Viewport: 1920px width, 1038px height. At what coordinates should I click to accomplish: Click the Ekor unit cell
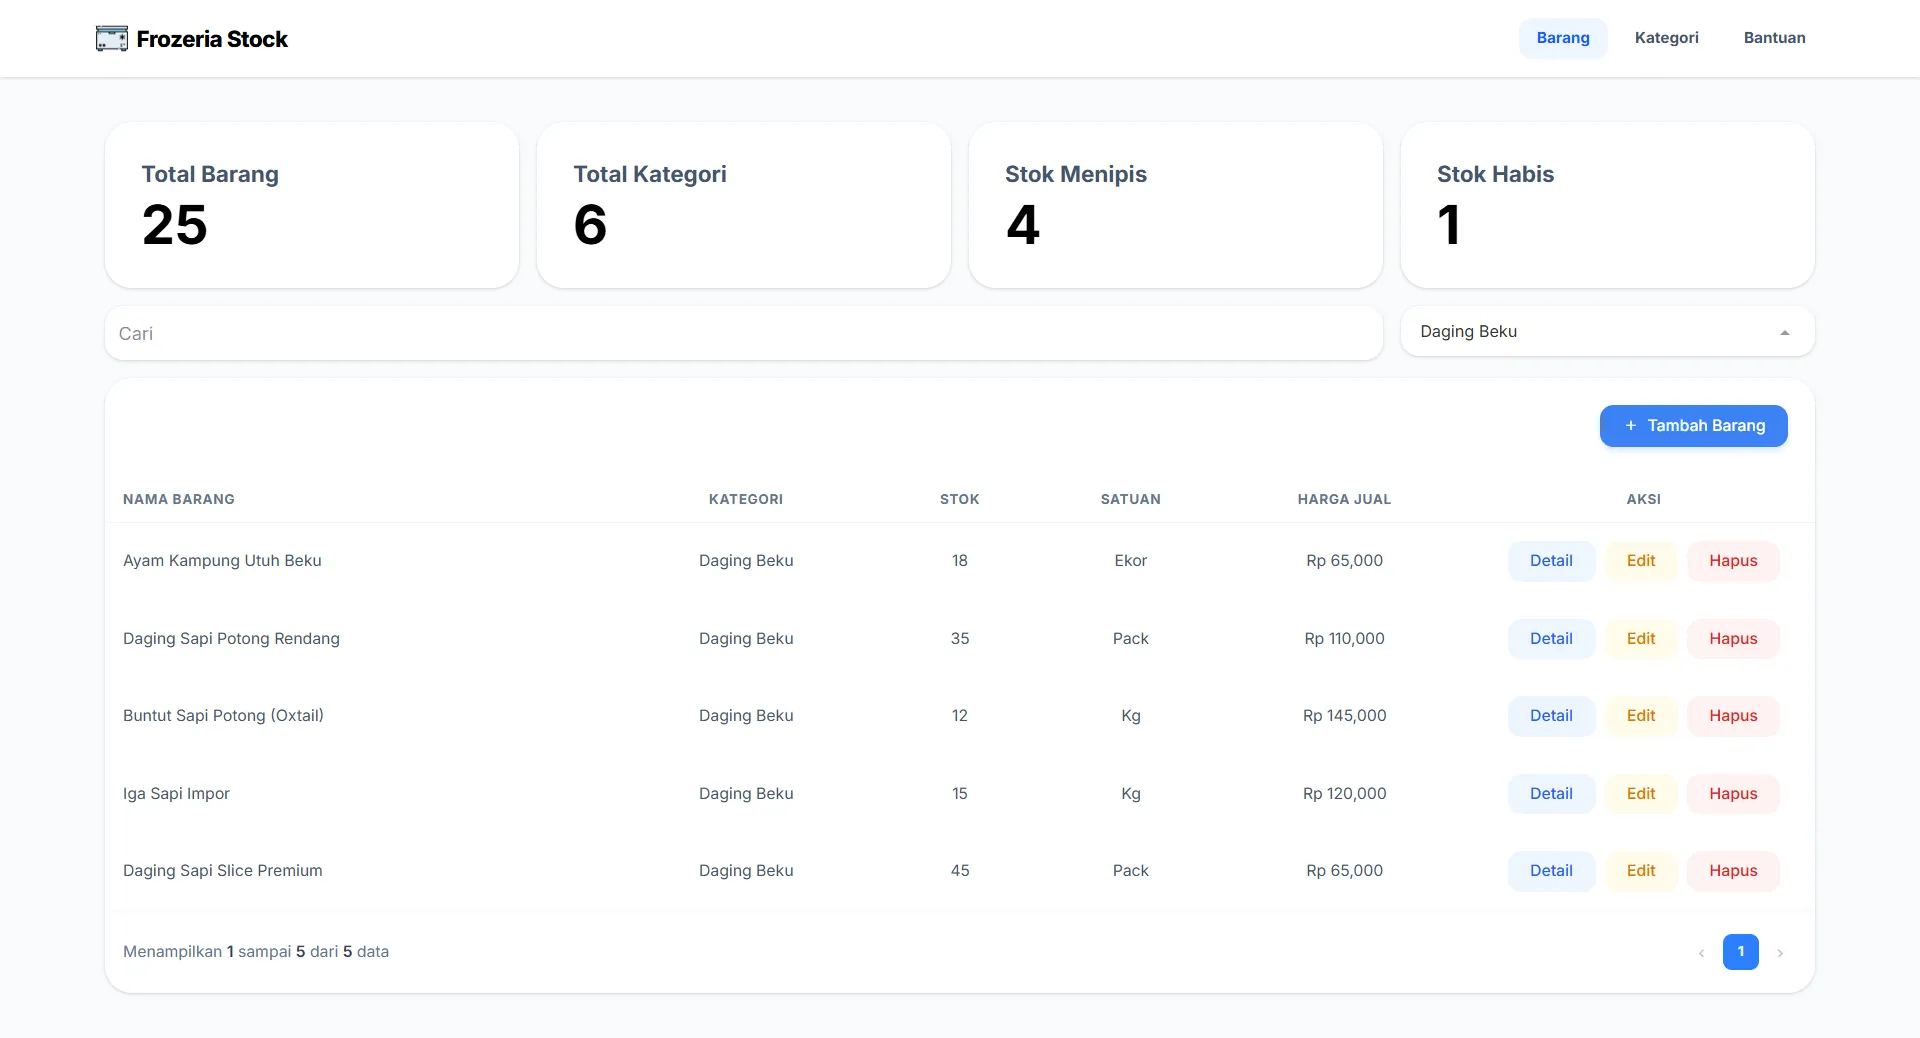click(1130, 561)
